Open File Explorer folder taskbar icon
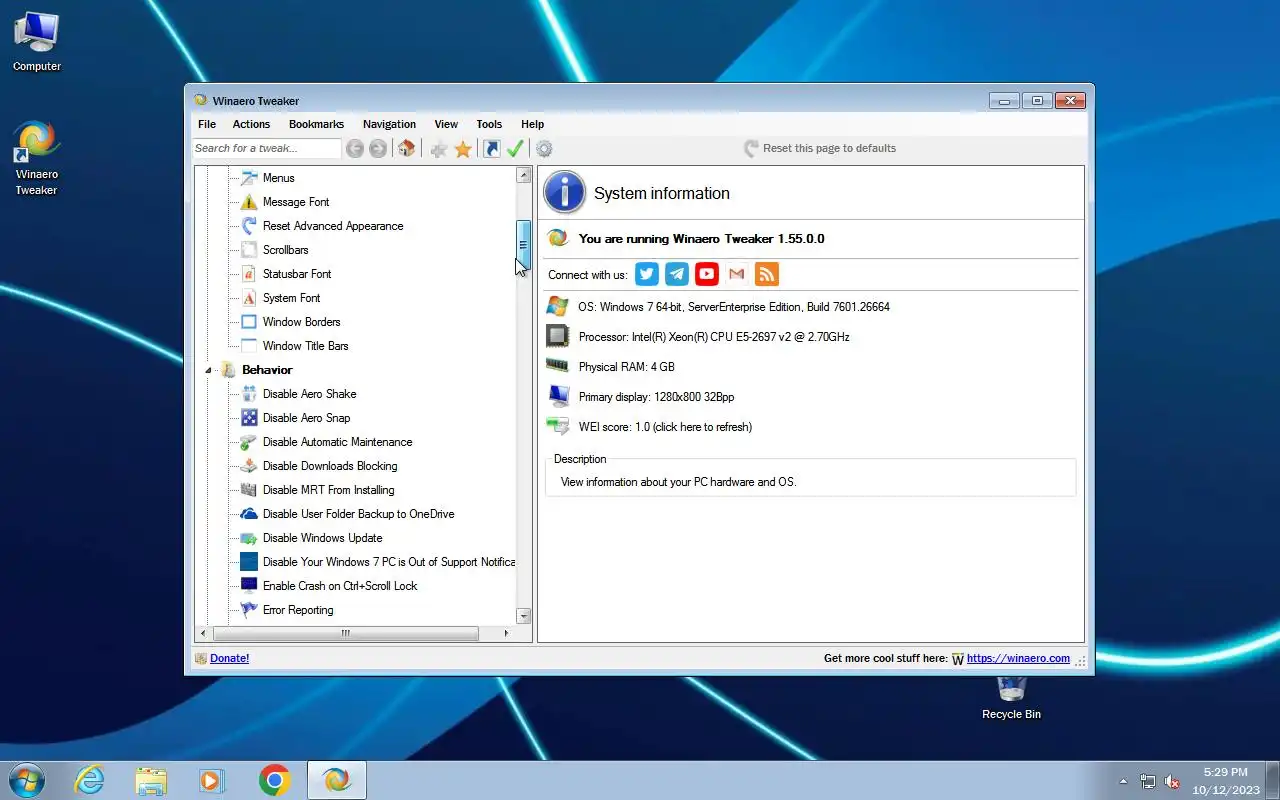Screen dimensions: 1280x800 151,780
